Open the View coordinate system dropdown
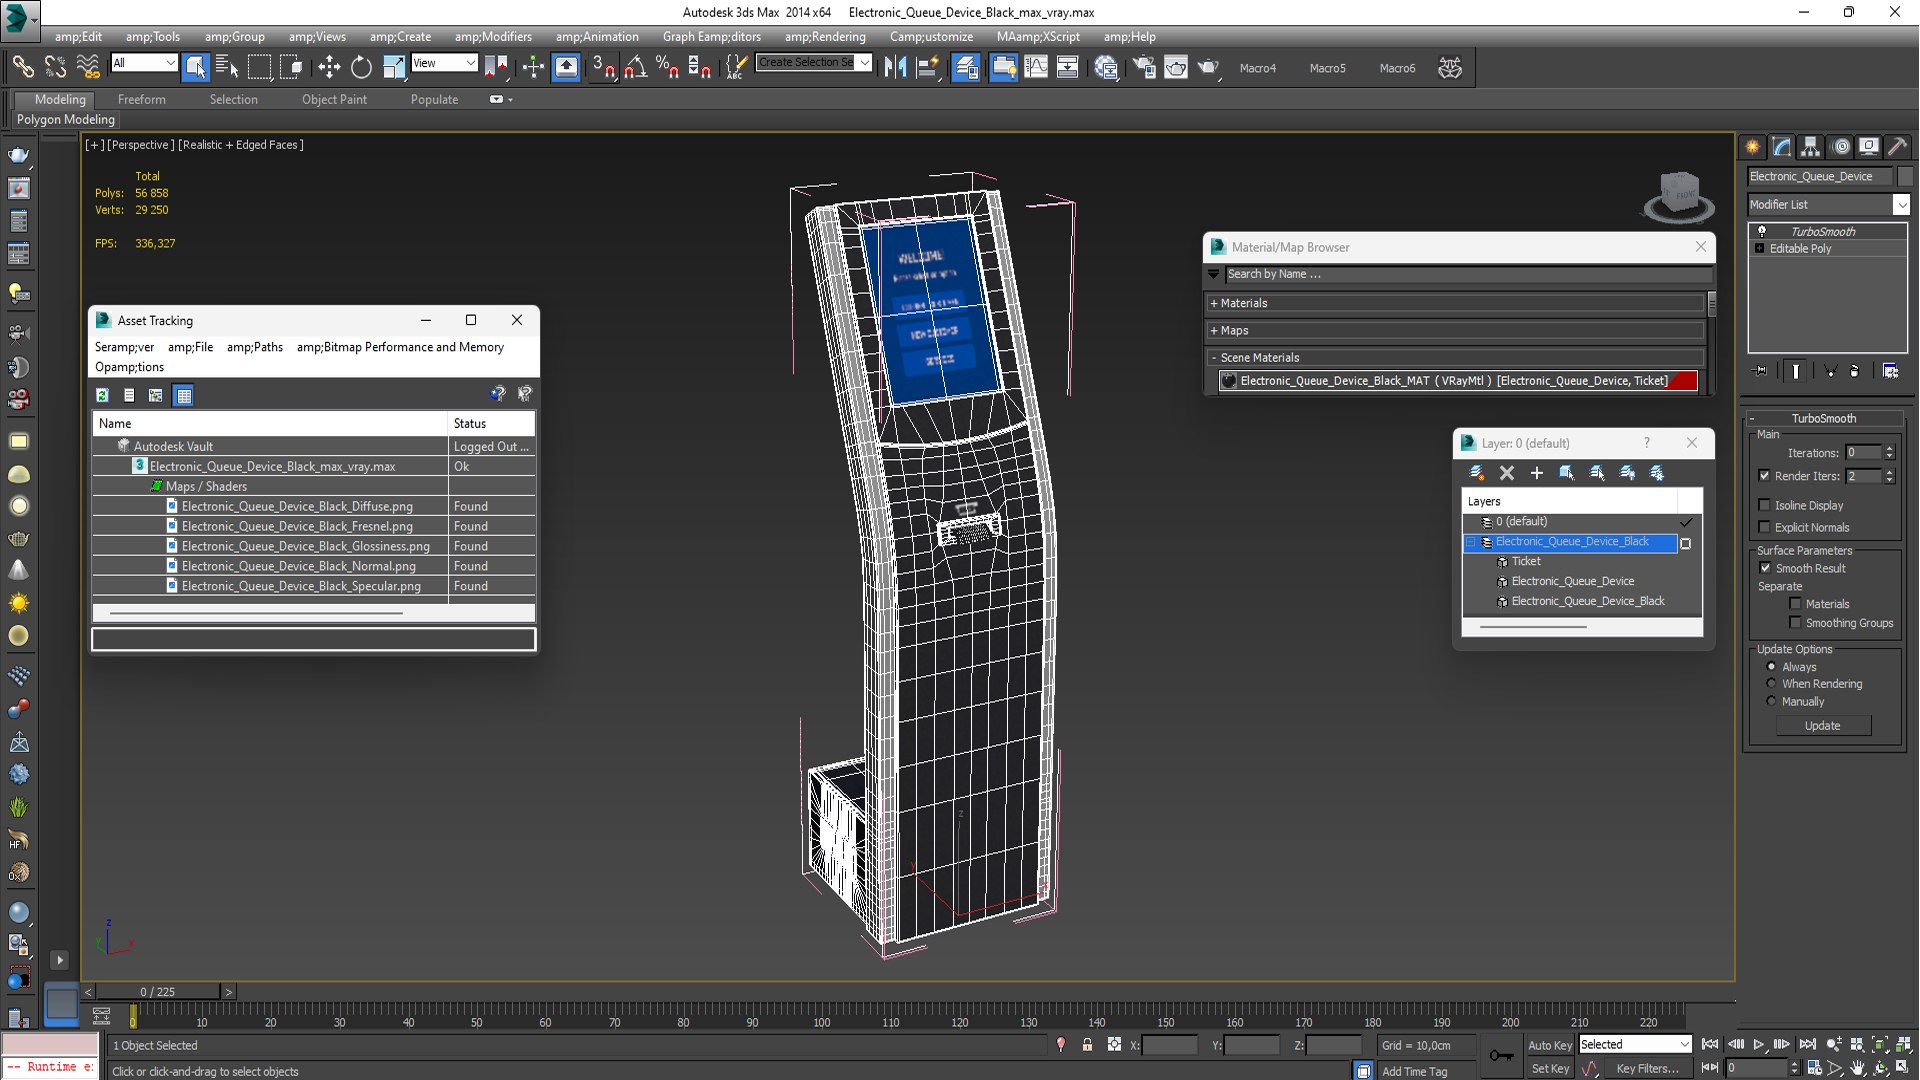 (x=444, y=63)
